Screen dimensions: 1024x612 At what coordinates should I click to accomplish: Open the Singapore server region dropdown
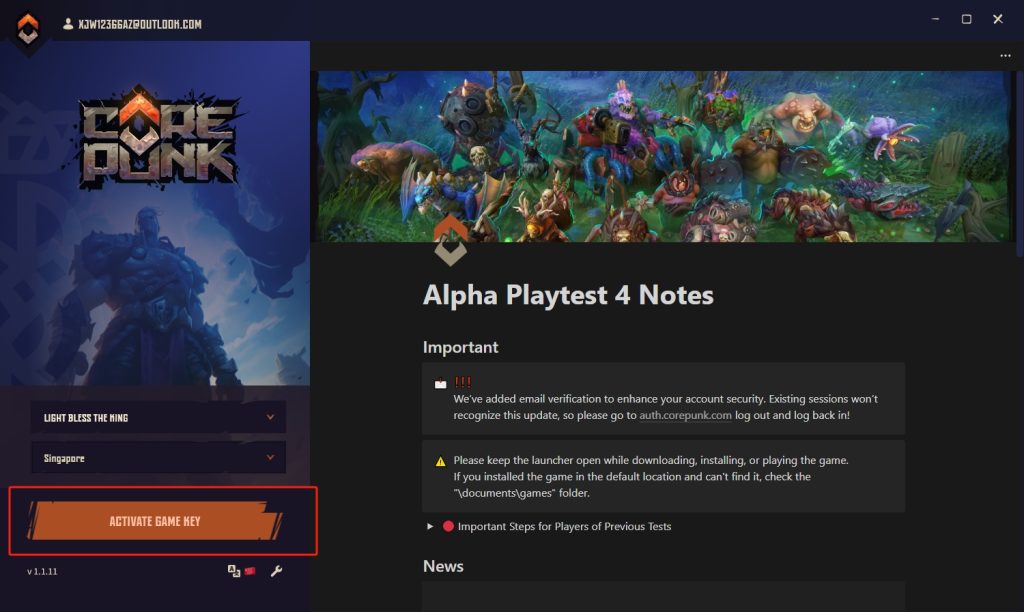click(x=158, y=458)
